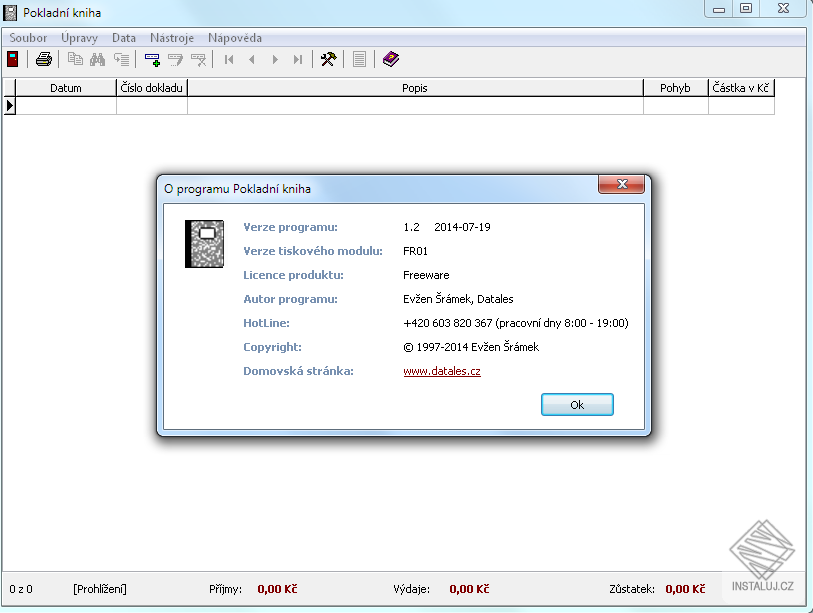Open the Úpravy menu
Image resolution: width=813 pixels, height=613 pixels.
pos(79,38)
